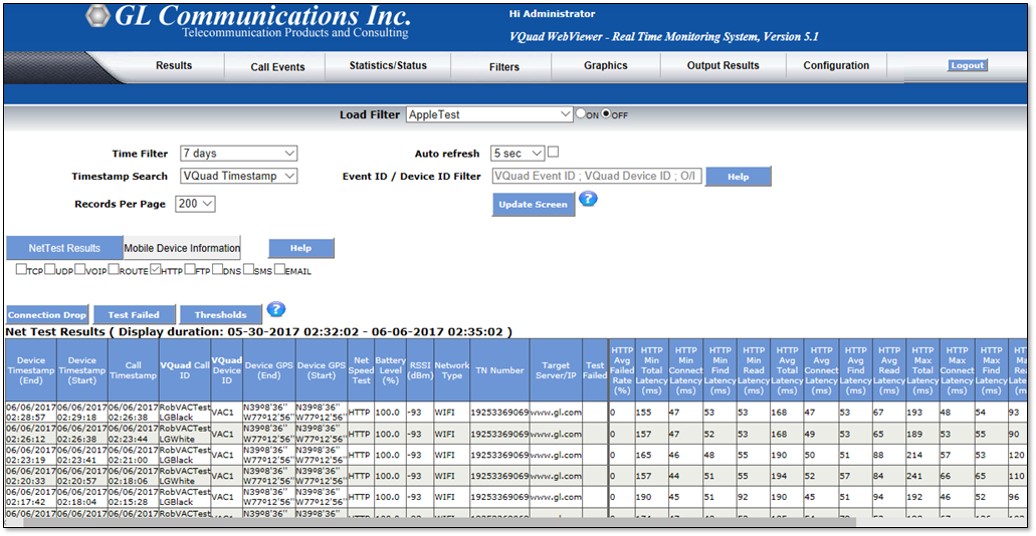Click the GL Communications hexagon logo
Viewport: 1036px width, 536px height.
tap(98, 17)
